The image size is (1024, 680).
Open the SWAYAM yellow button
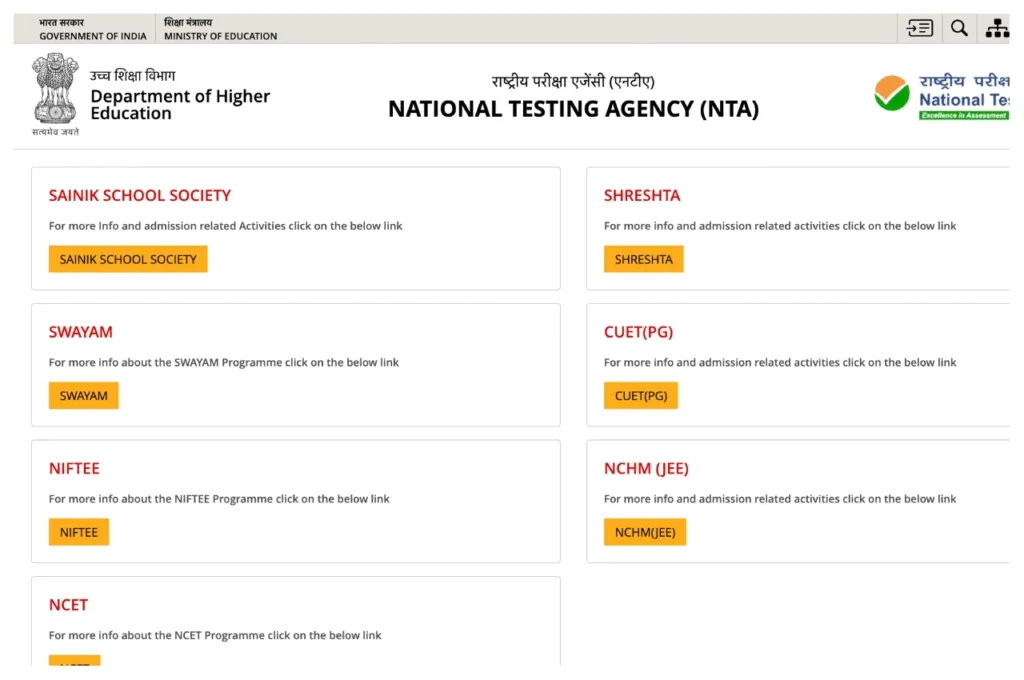tap(83, 395)
